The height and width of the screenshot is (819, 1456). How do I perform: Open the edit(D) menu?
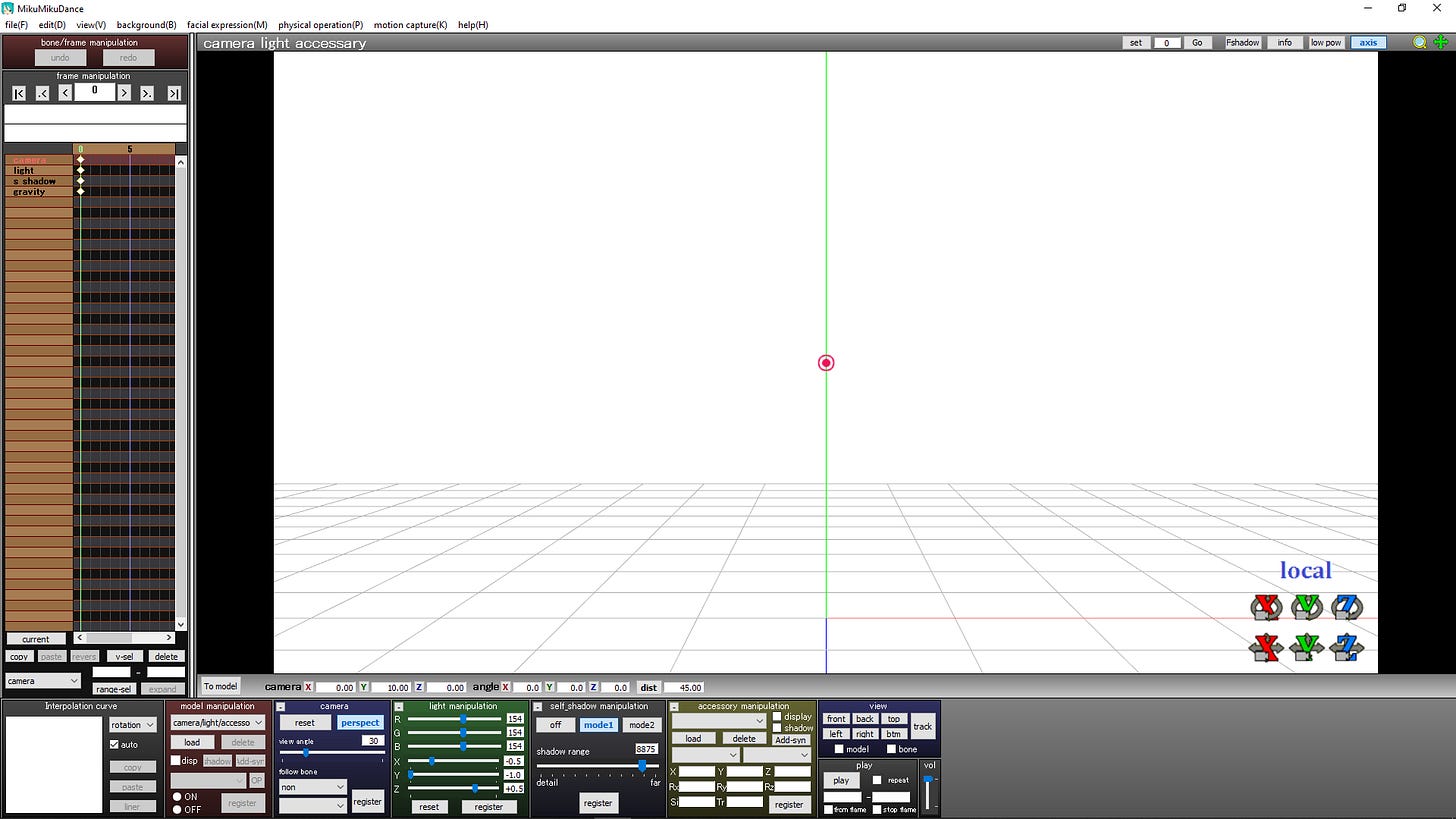pyautogui.click(x=52, y=25)
